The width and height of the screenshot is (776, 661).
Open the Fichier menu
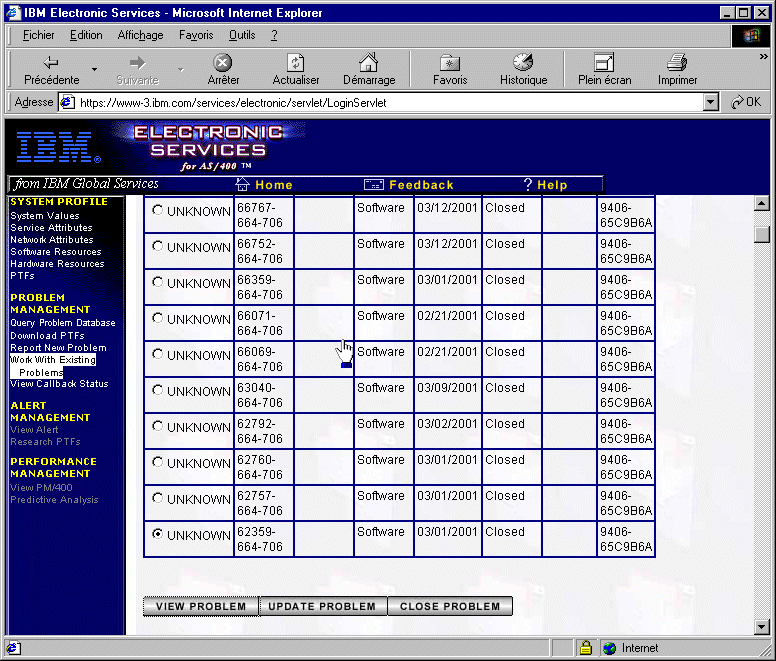tap(38, 35)
